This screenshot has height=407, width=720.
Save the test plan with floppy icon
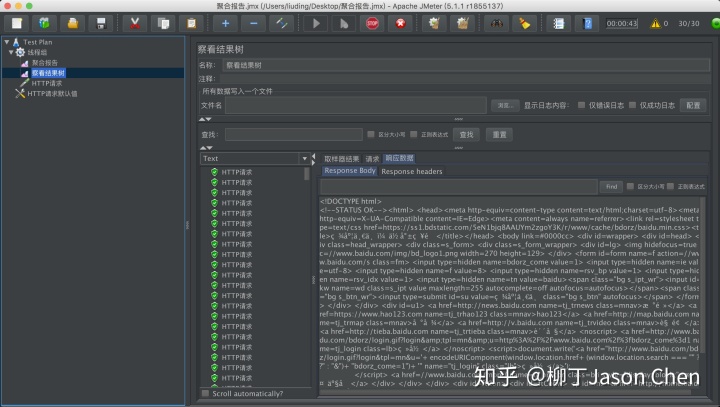(x=101, y=23)
